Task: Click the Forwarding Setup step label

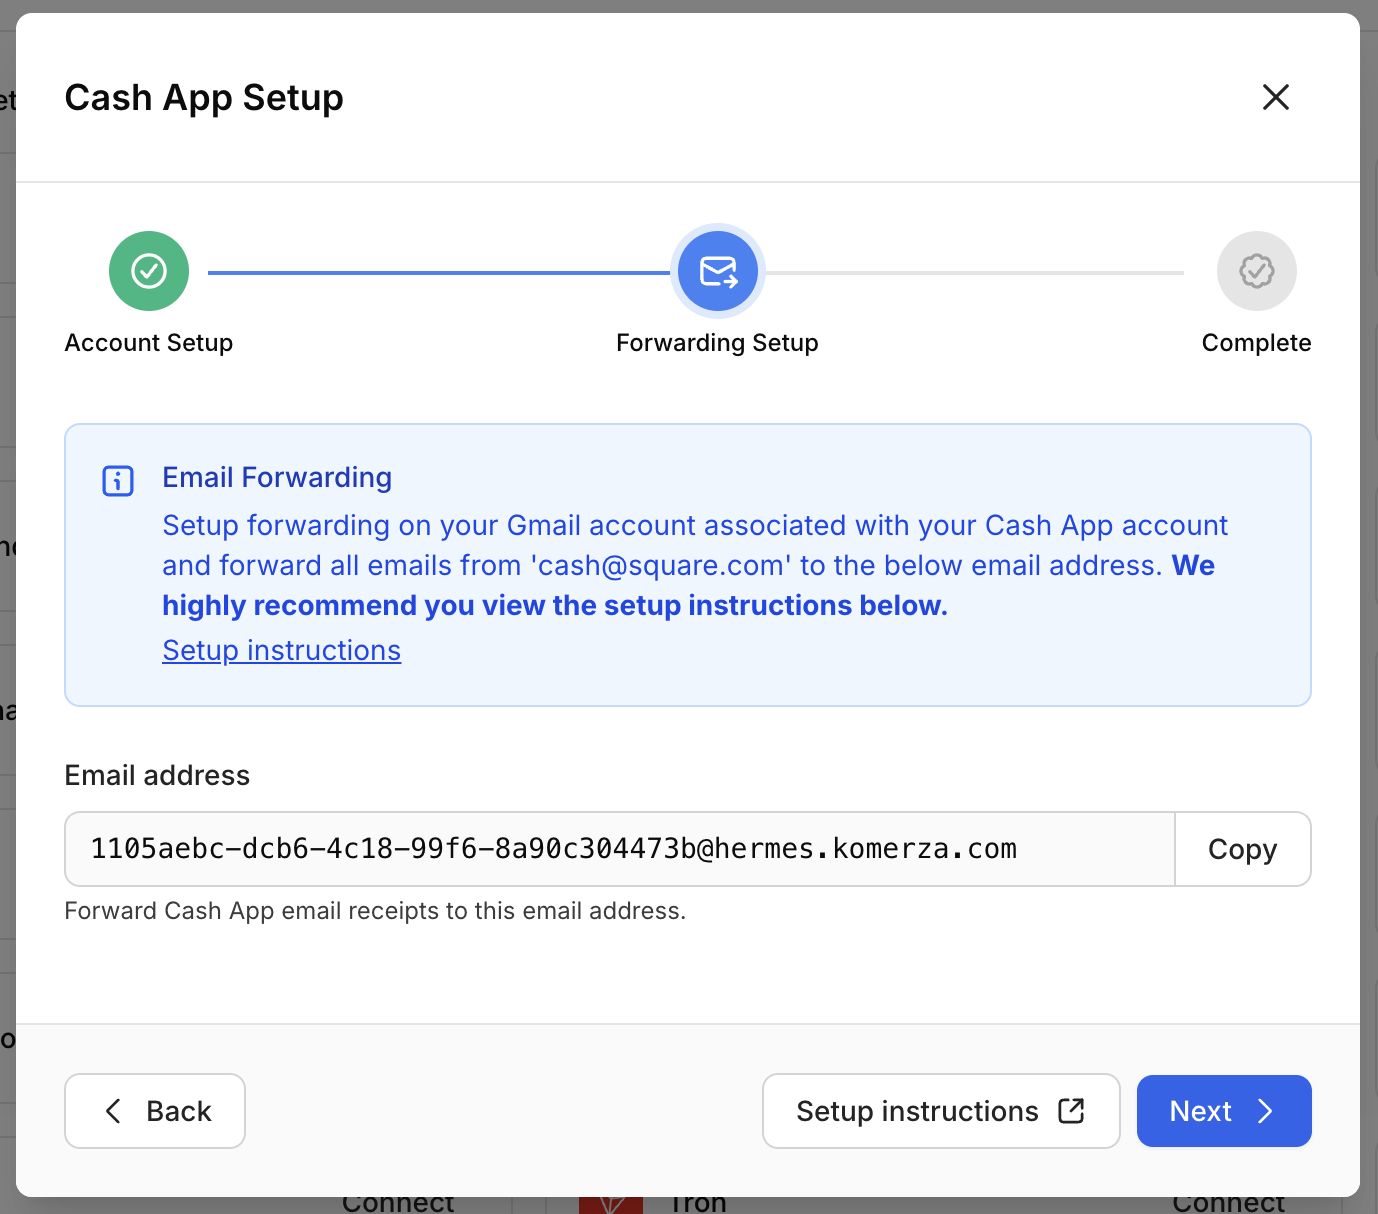Action: point(717,342)
